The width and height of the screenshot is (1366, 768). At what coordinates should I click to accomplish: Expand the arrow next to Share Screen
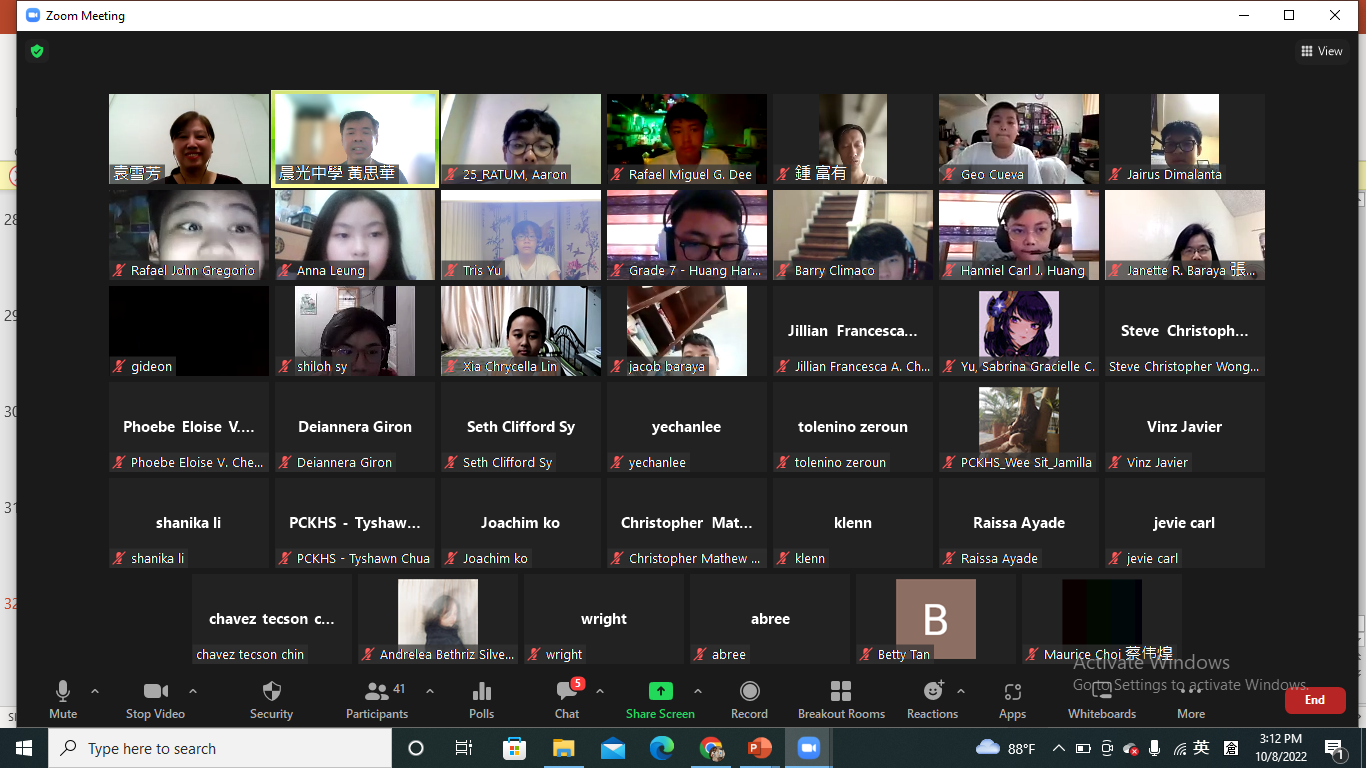click(x=698, y=691)
